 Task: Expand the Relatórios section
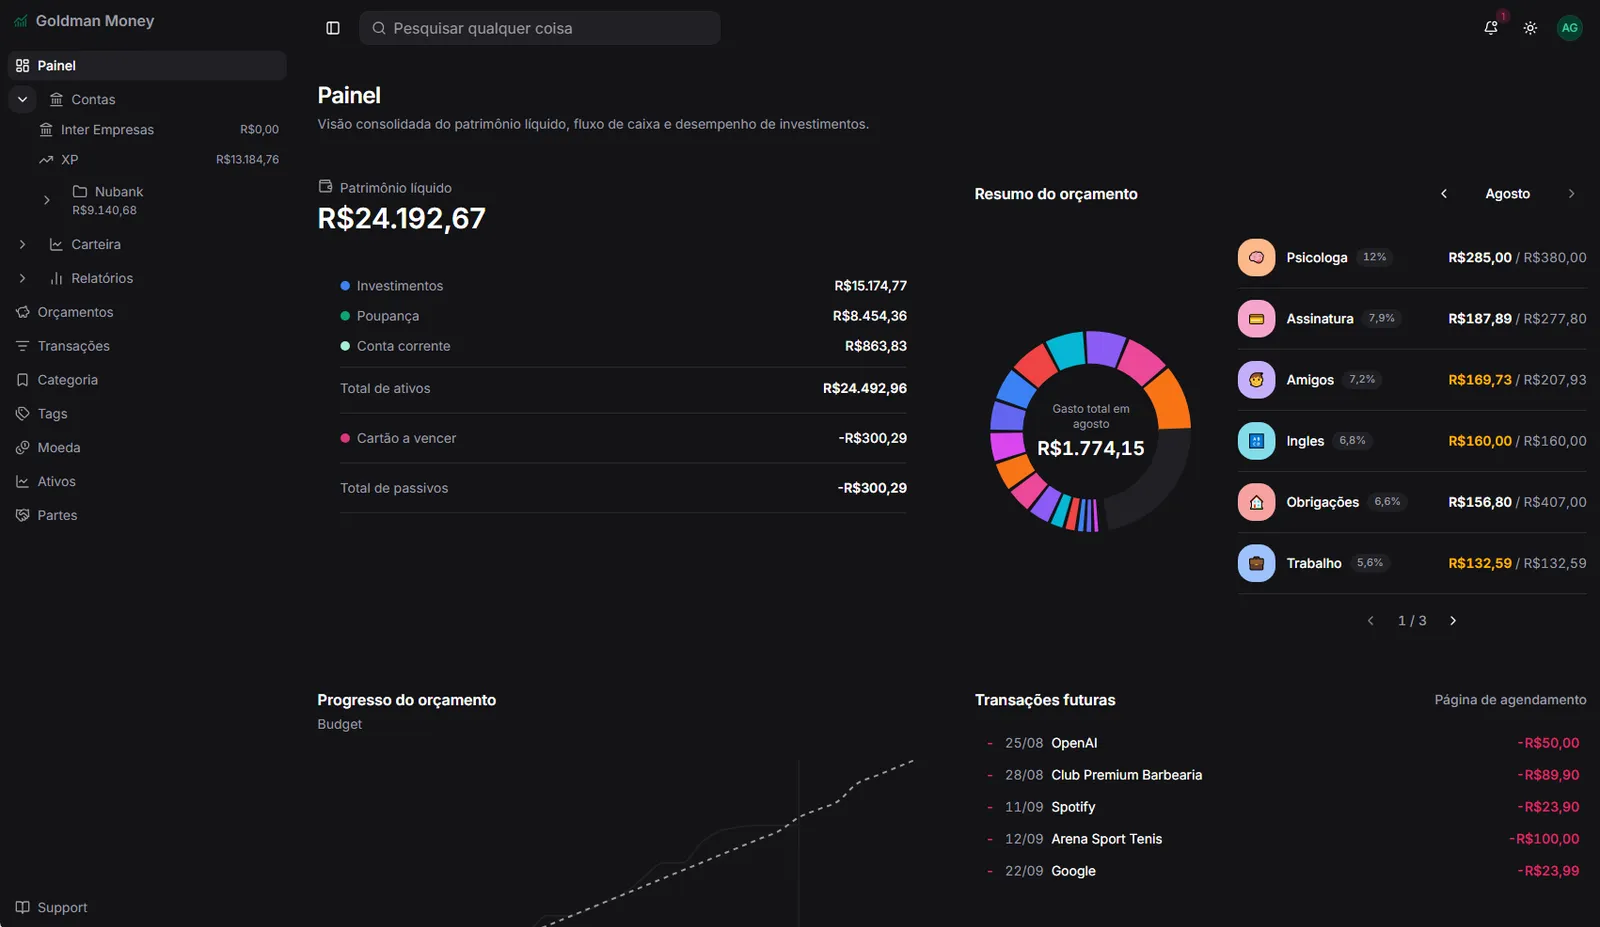(22, 278)
